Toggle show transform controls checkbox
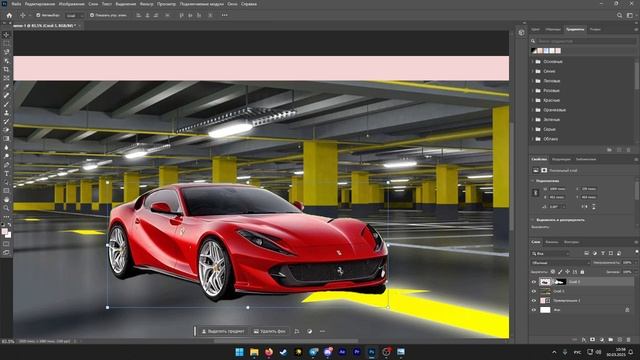640x360 pixels. pos(92,15)
